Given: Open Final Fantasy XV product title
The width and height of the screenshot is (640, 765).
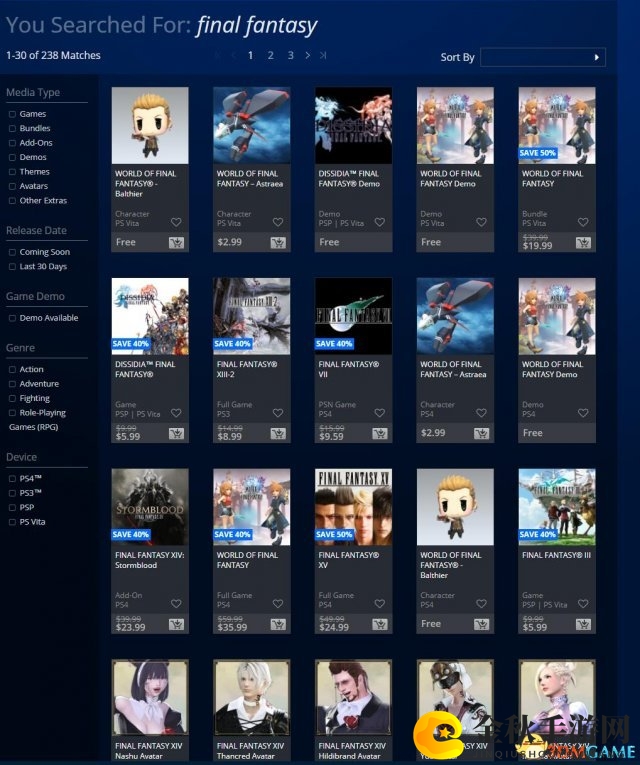Looking at the screenshot, I should point(348,560).
